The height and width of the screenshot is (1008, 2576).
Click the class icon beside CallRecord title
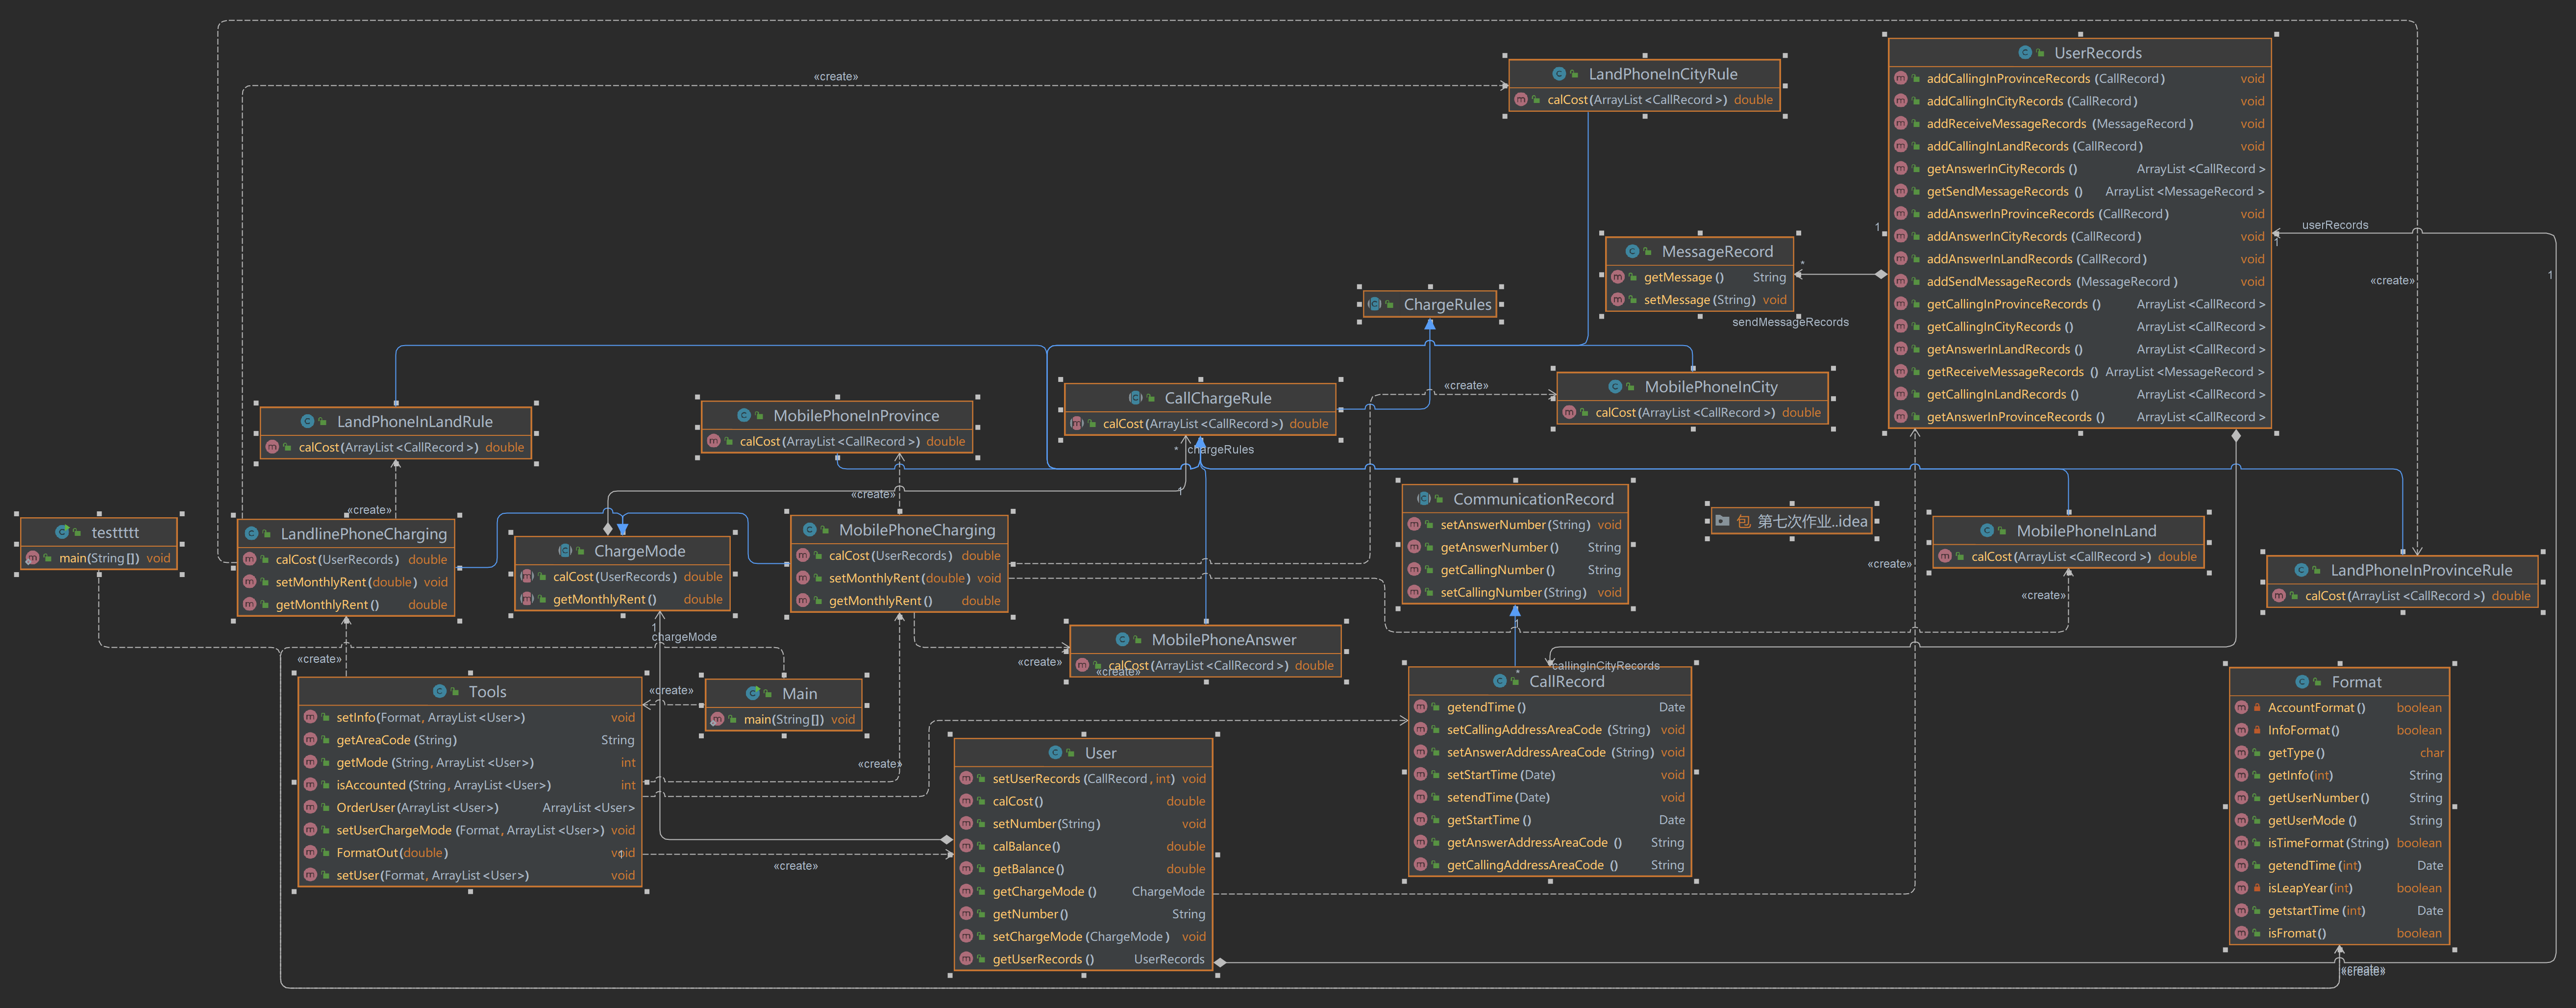point(1499,681)
